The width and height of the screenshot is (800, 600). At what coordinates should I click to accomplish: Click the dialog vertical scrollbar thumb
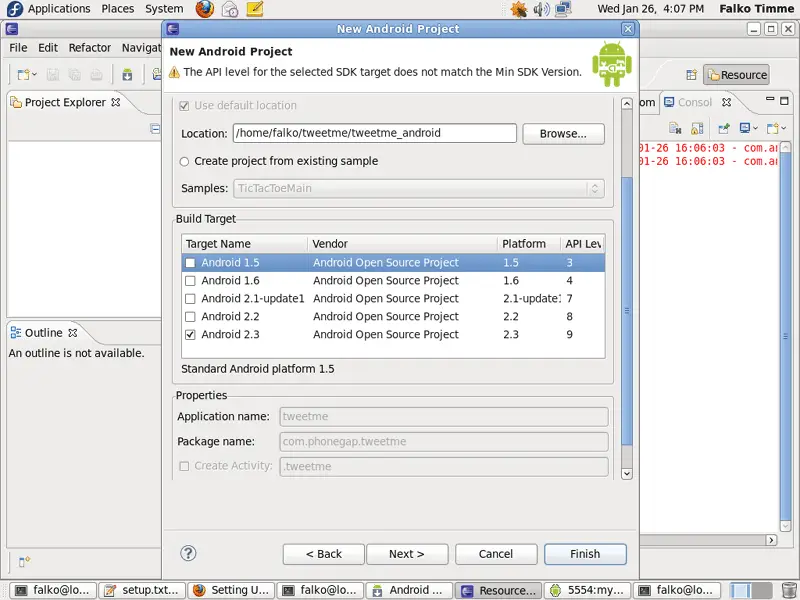(627, 311)
